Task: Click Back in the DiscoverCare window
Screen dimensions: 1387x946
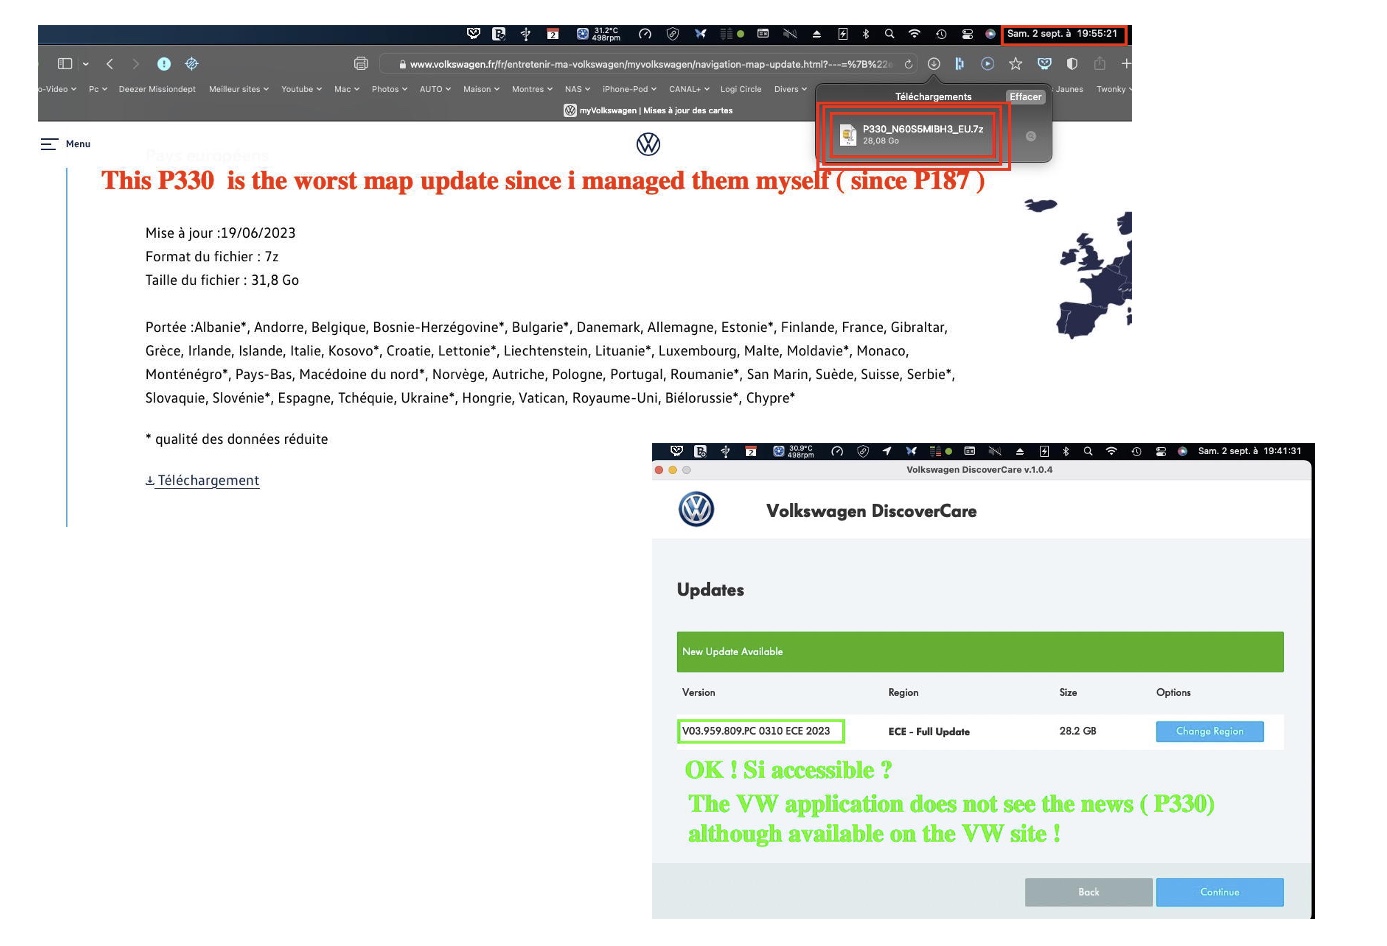Action: coord(1089,892)
